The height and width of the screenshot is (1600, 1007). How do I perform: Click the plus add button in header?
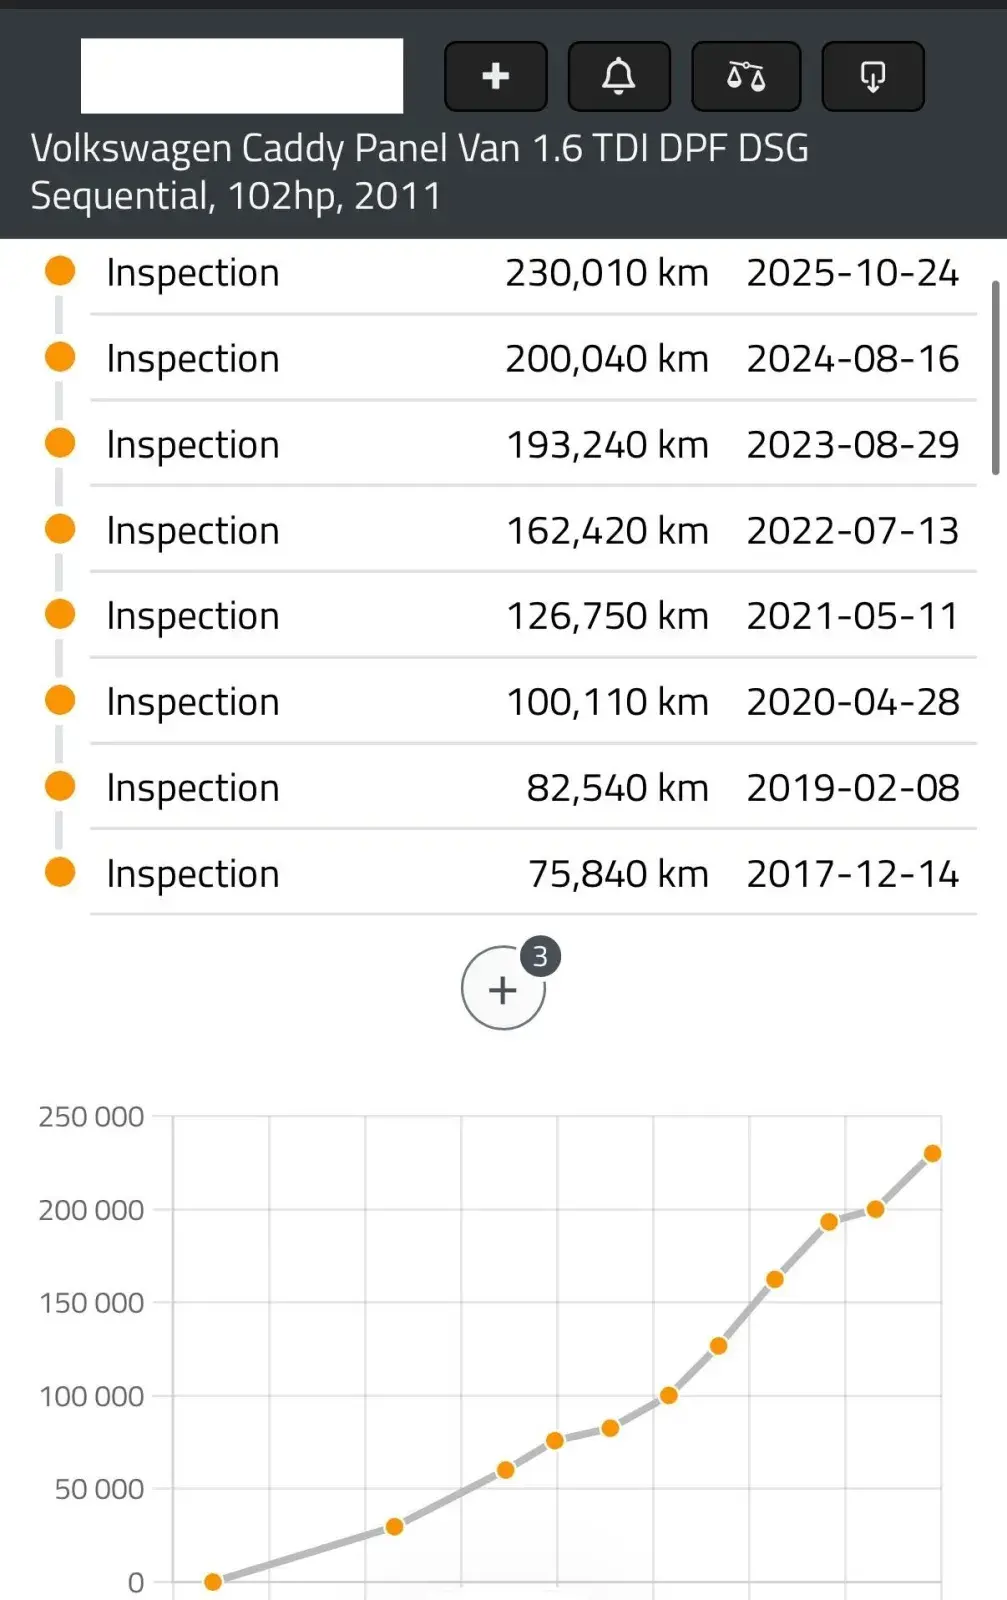coord(496,76)
